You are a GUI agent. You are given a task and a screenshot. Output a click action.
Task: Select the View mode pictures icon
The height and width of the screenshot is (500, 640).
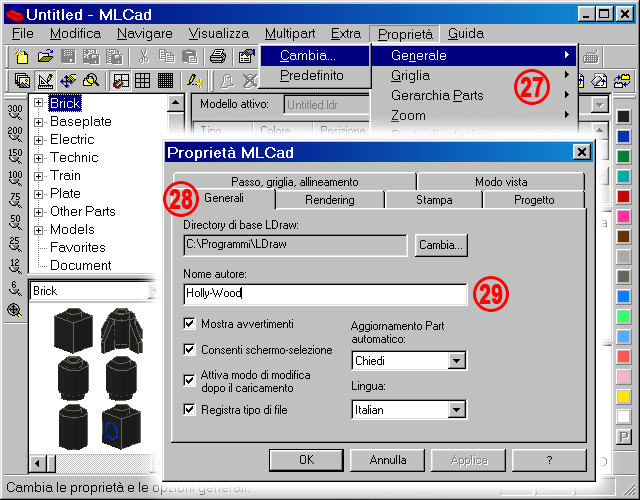coord(22,80)
